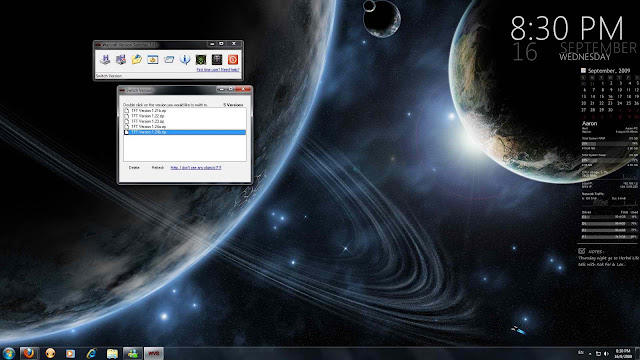640x360 pixels.
Task: Launch Internet Explorer from the taskbar
Action: [91, 353]
